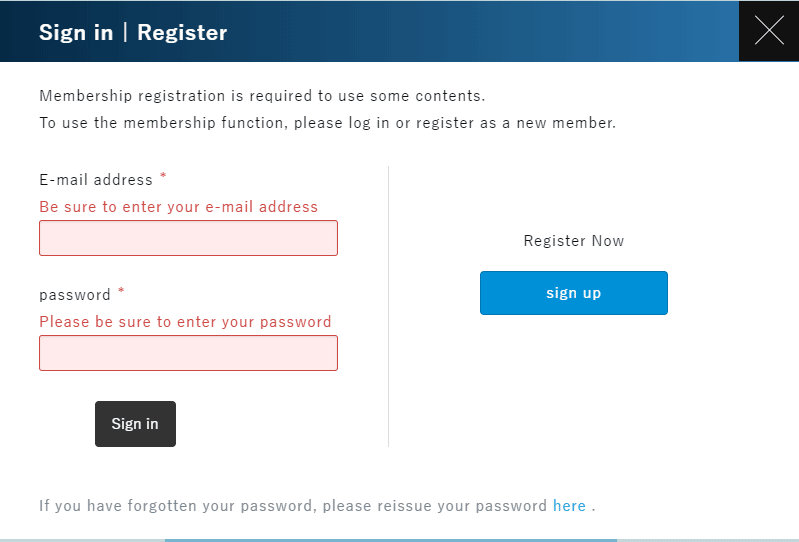Click the red asterisk beside password
Screen dimensions: 799x542
coord(121,292)
